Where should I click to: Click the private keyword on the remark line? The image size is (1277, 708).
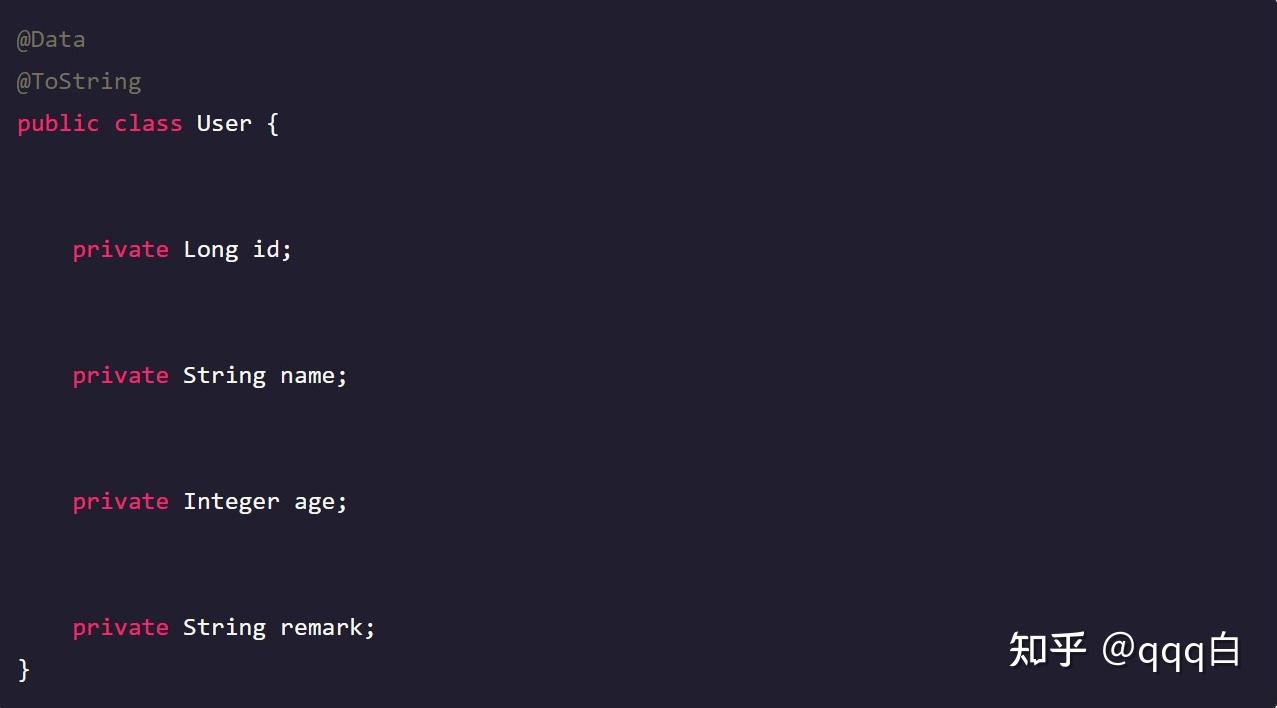coord(120,628)
